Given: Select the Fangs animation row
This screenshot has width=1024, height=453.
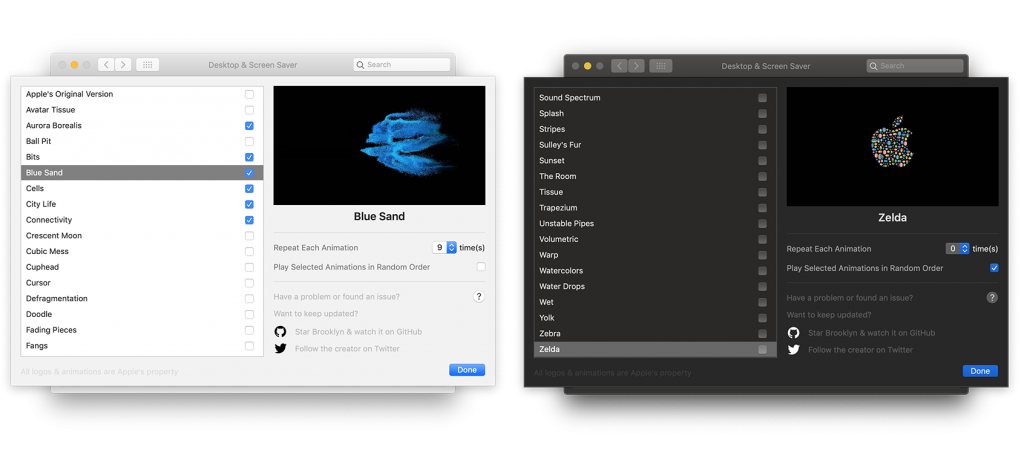Looking at the screenshot, I should tap(142, 346).
